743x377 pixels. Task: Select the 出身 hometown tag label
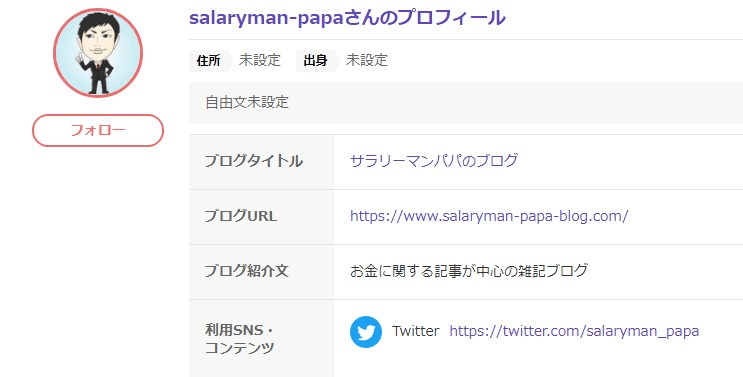316,61
